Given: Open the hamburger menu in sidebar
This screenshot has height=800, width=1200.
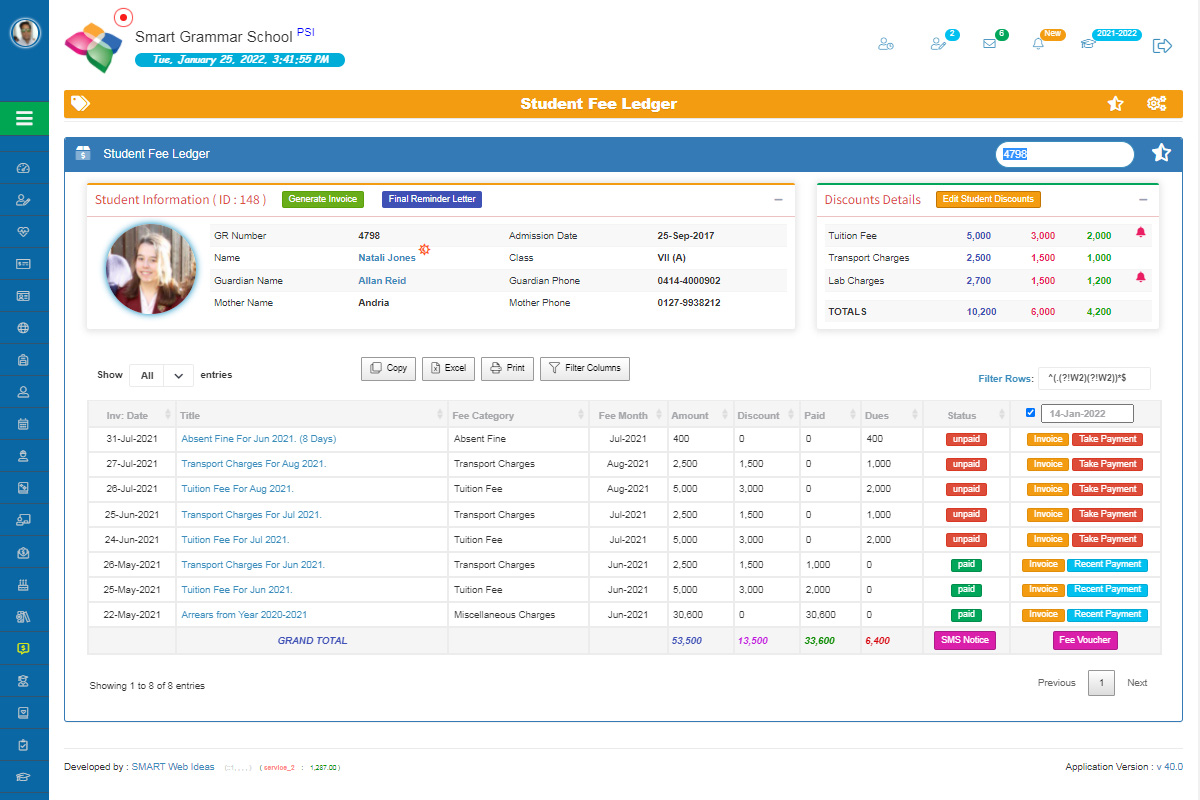Looking at the screenshot, I should coord(24,118).
